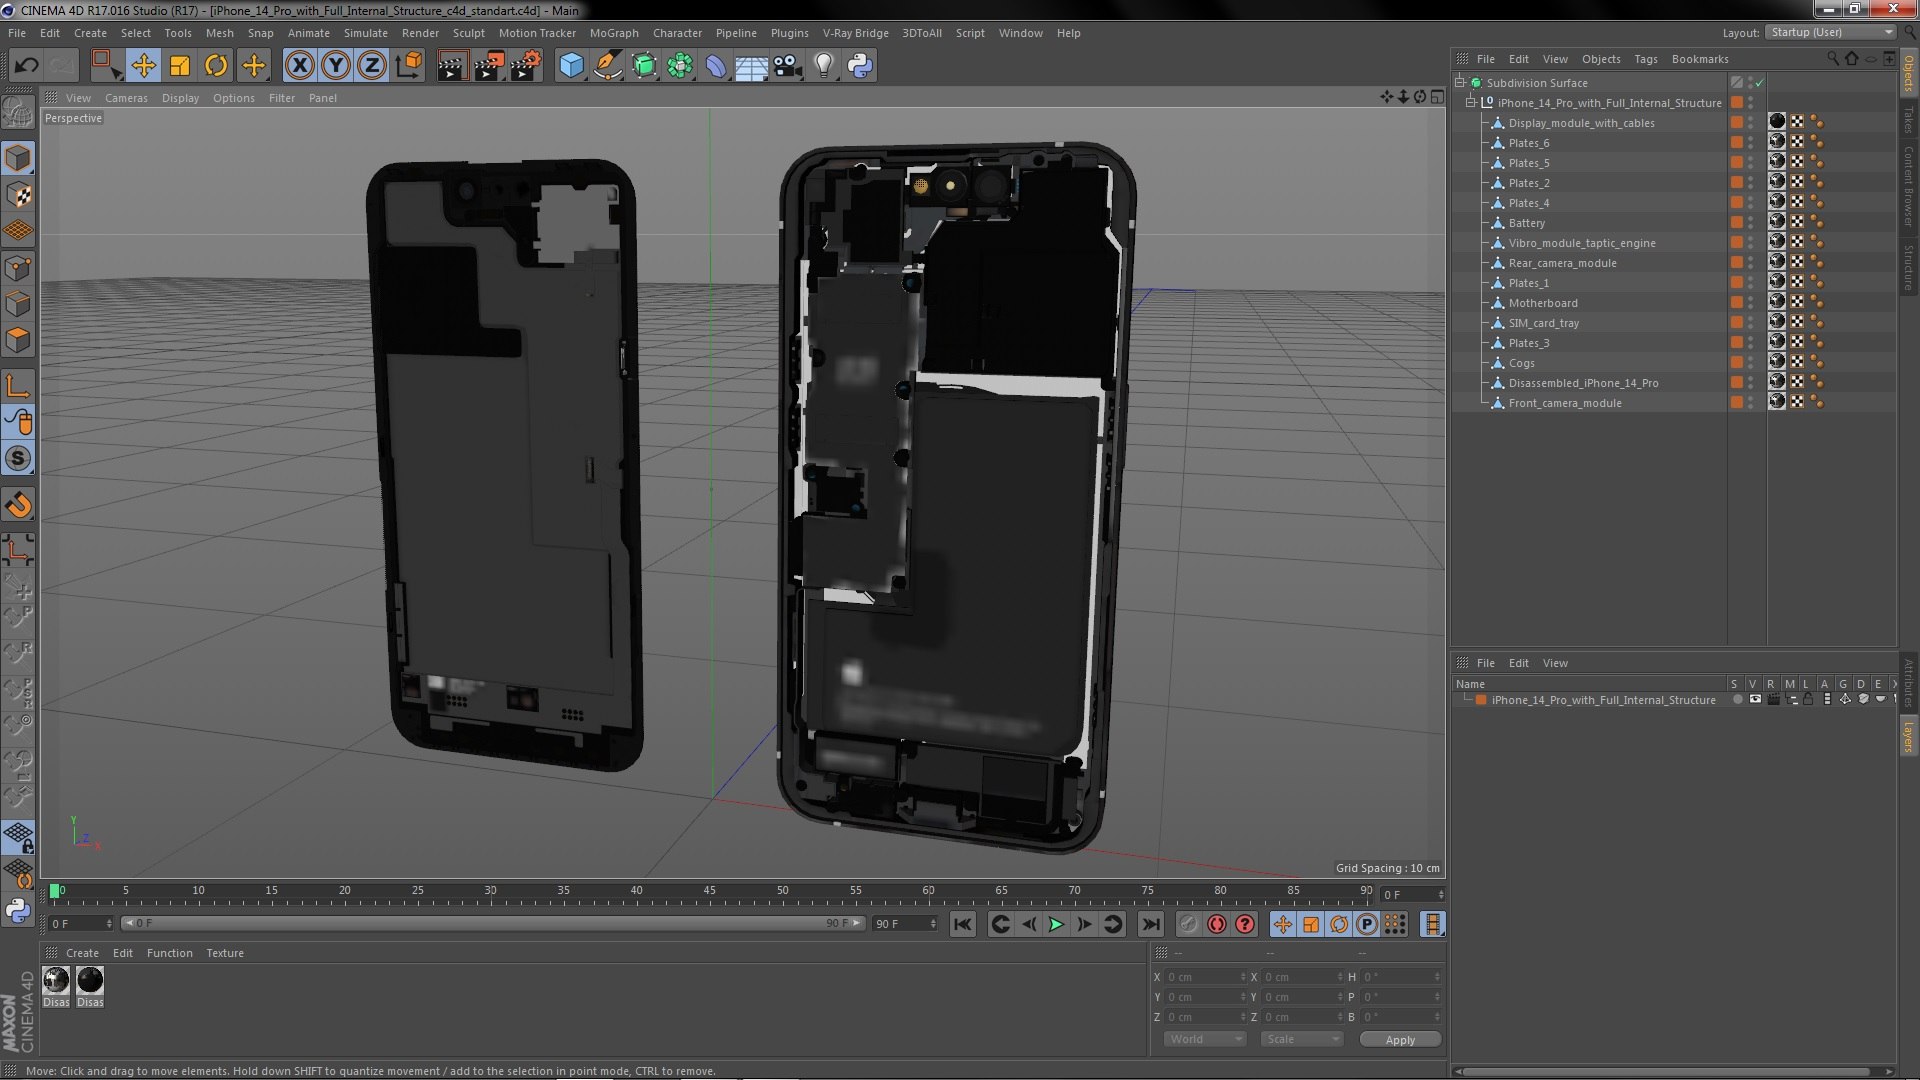1920x1080 pixels.
Task: Click the Array modeling icon
Action: coord(680,66)
